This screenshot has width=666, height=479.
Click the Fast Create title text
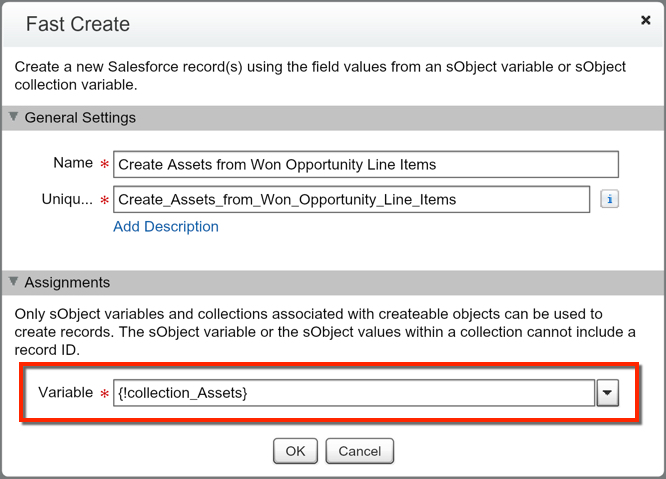77,23
